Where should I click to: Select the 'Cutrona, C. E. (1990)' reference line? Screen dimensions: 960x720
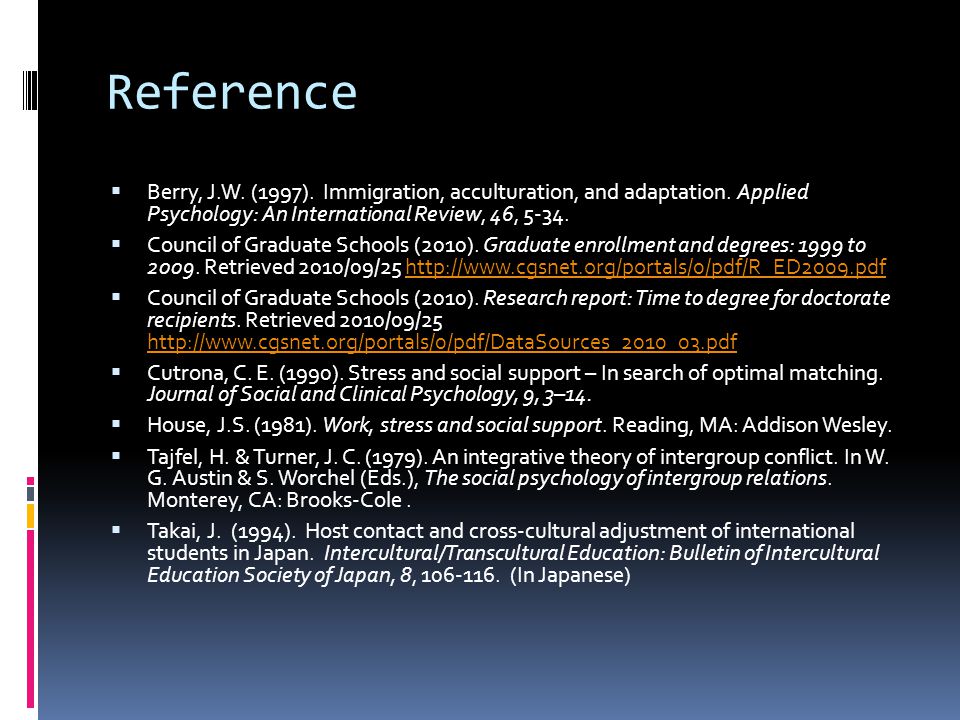click(x=515, y=373)
